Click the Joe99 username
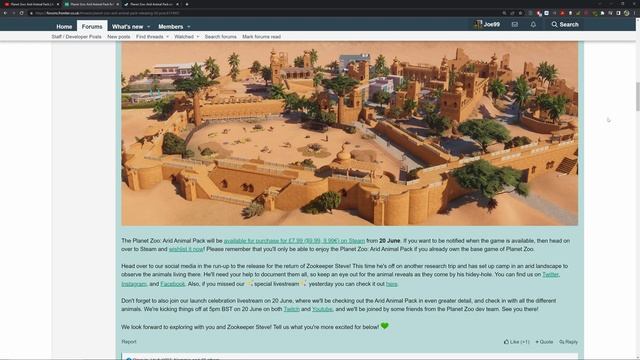Viewport: 640px width, 360px height. (492, 24)
